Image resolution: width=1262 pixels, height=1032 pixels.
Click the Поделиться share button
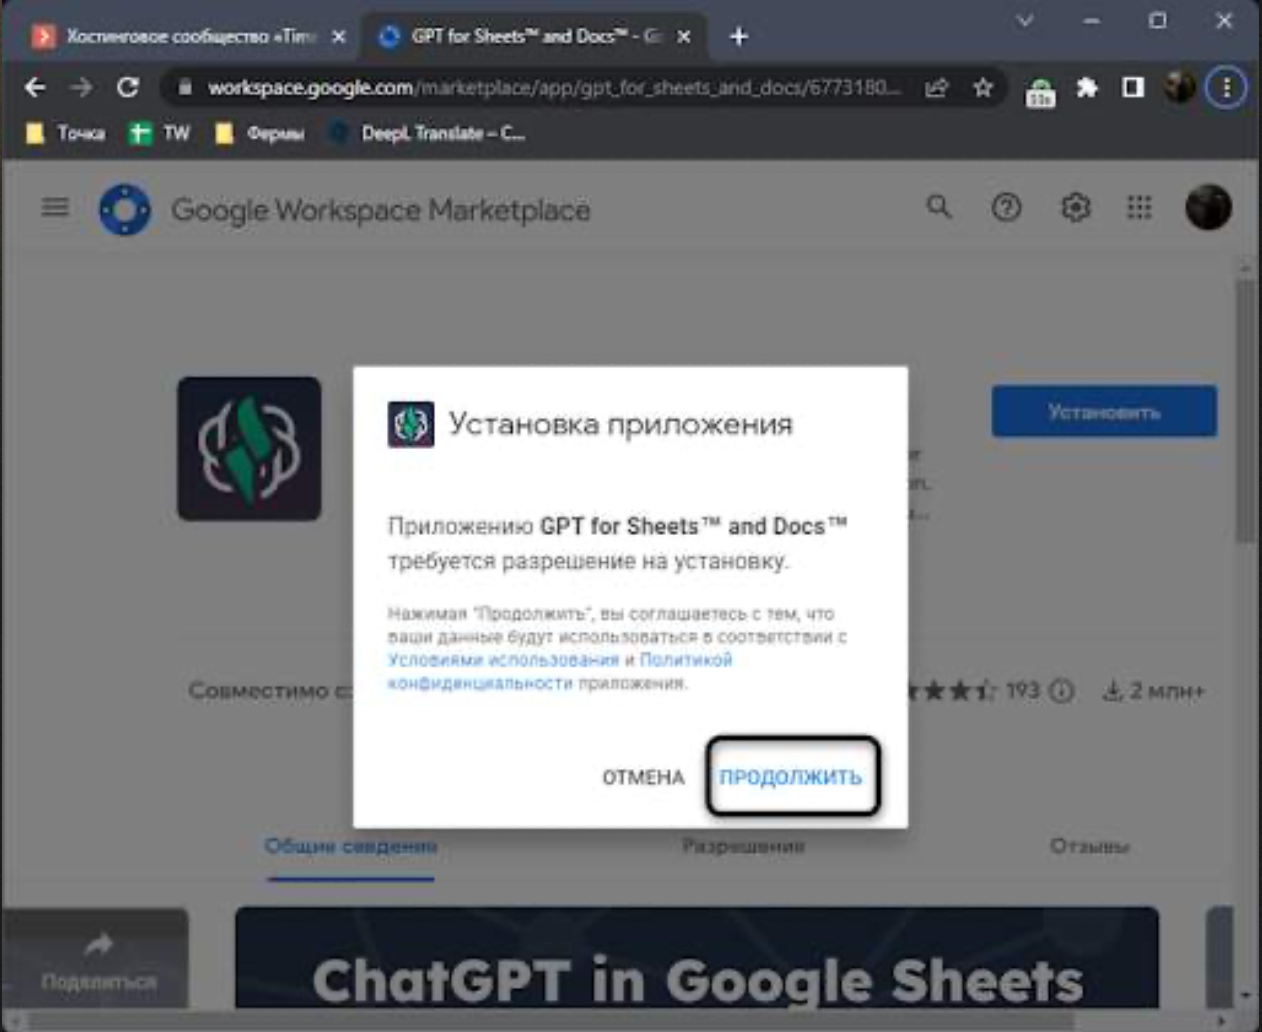coord(99,961)
